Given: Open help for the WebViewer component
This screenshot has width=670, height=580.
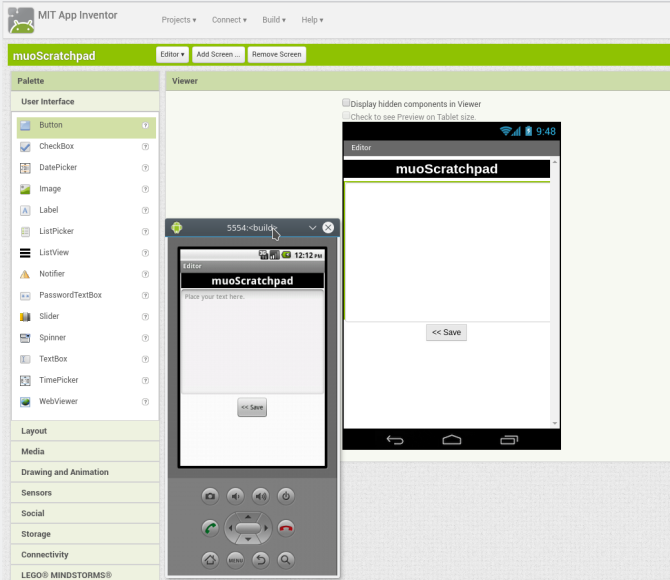Looking at the screenshot, I should click(145, 401).
